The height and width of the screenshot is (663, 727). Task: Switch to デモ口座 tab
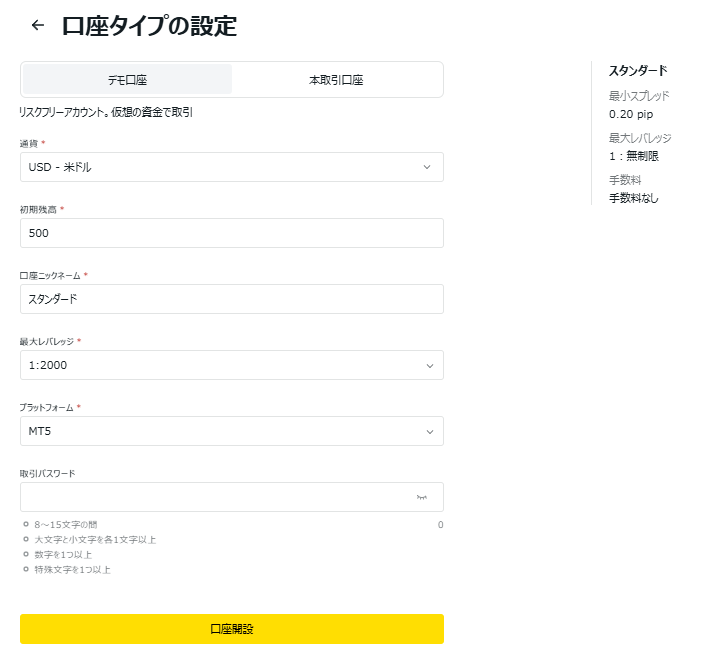click(x=128, y=80)
